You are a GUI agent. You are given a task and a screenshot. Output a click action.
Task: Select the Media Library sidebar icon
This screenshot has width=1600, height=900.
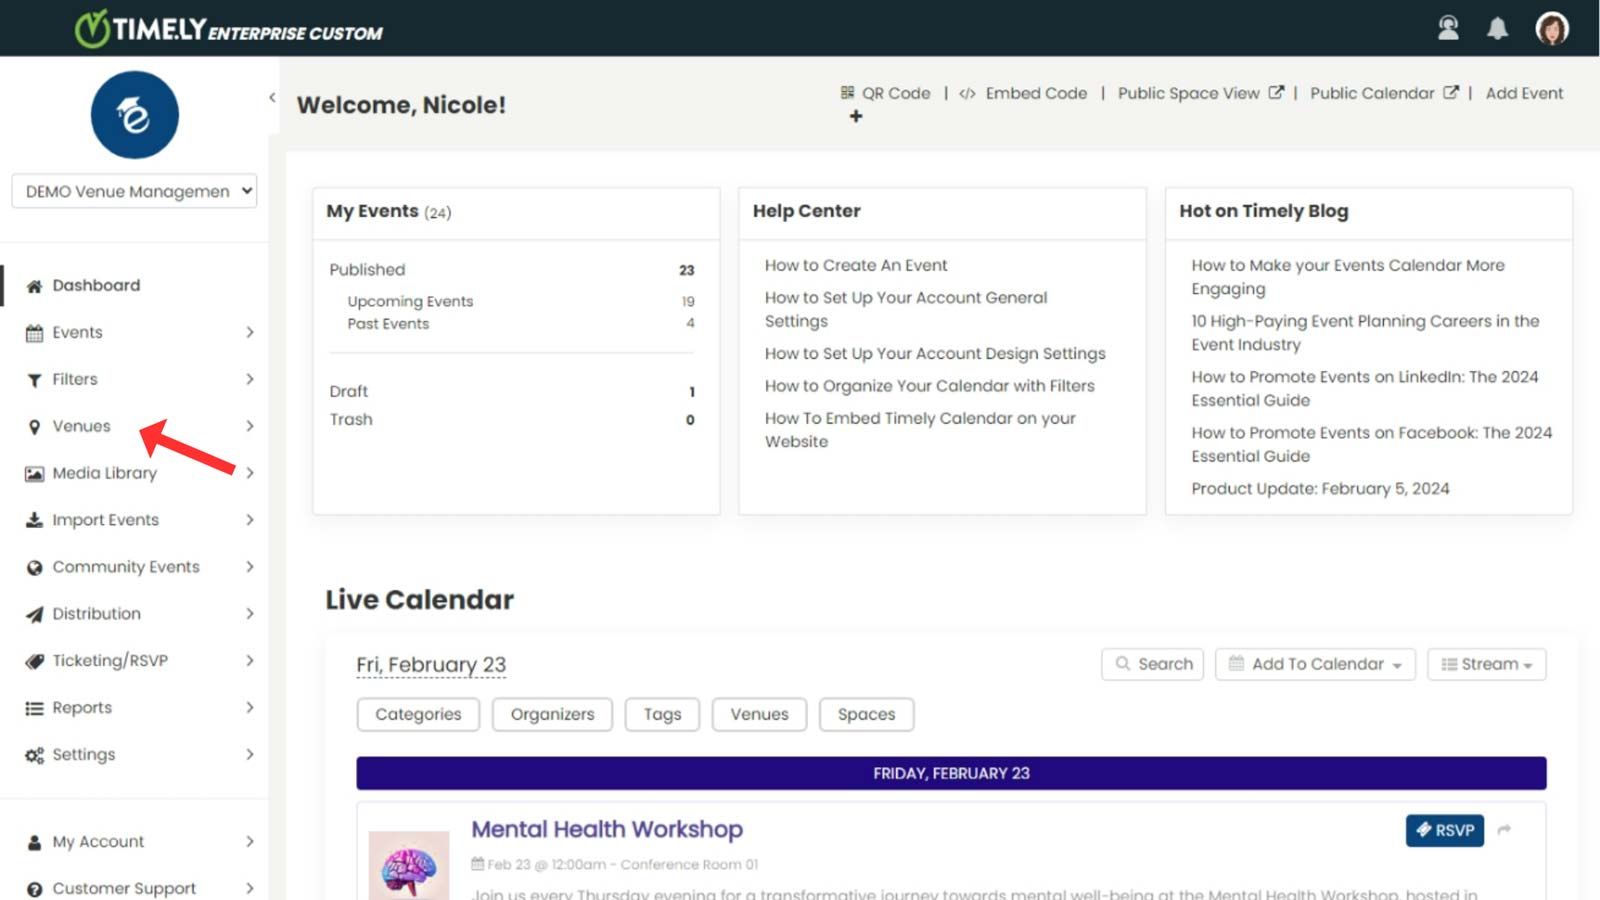(33, 473)
